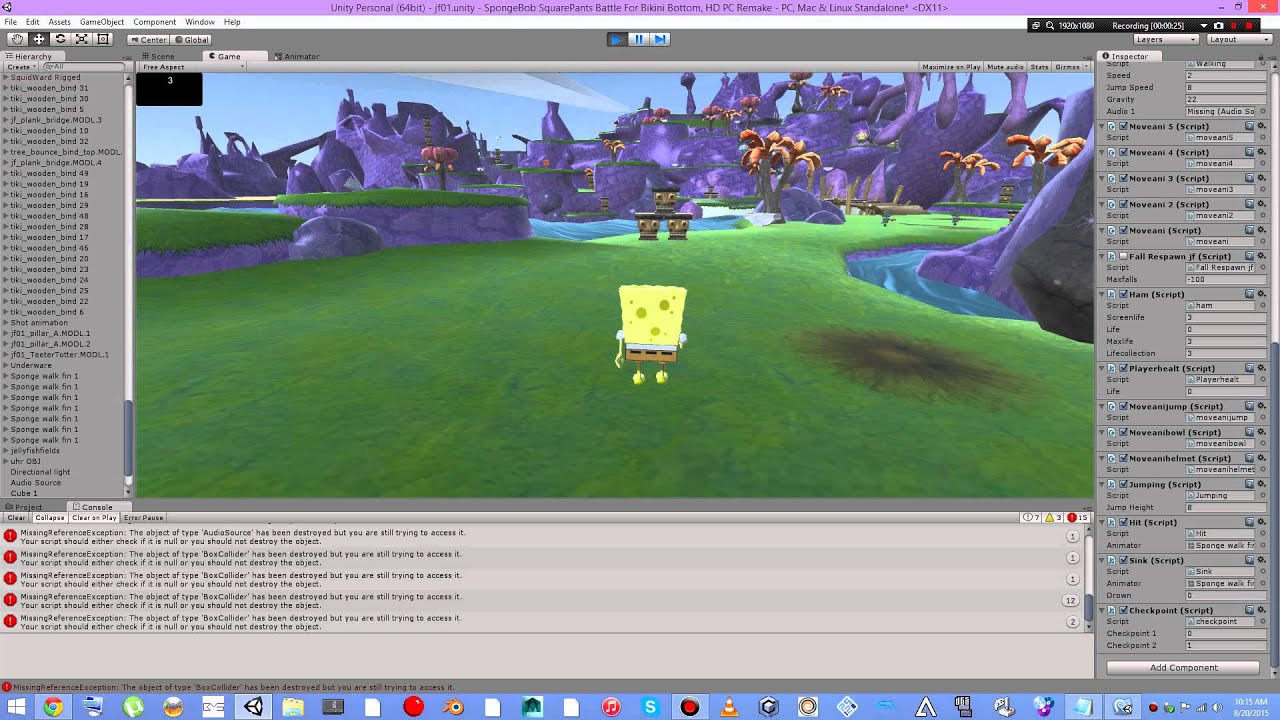The width and height of the screenshot is (1280, 720).
Task: Toggle Global handle rotation button
Action: (191, 40)
